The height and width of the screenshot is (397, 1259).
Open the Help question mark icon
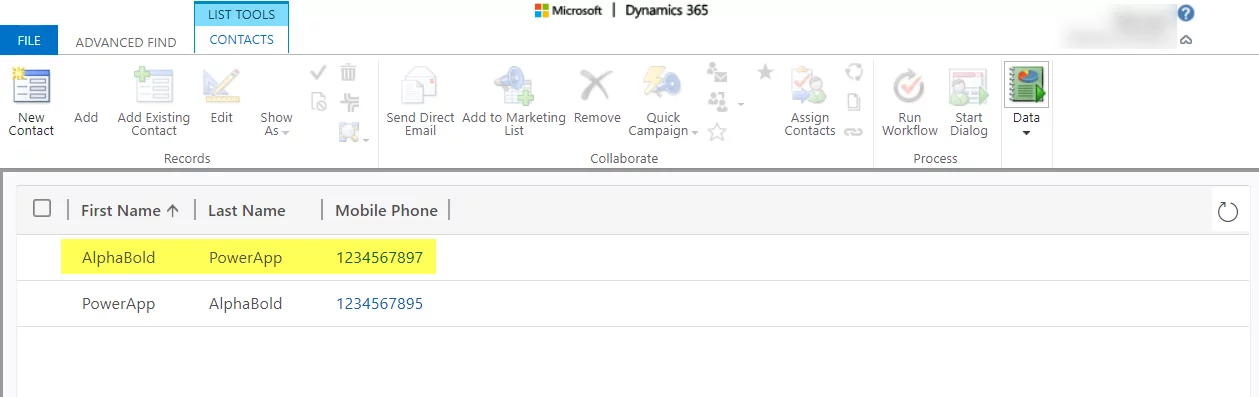[x=1186, y=13]
